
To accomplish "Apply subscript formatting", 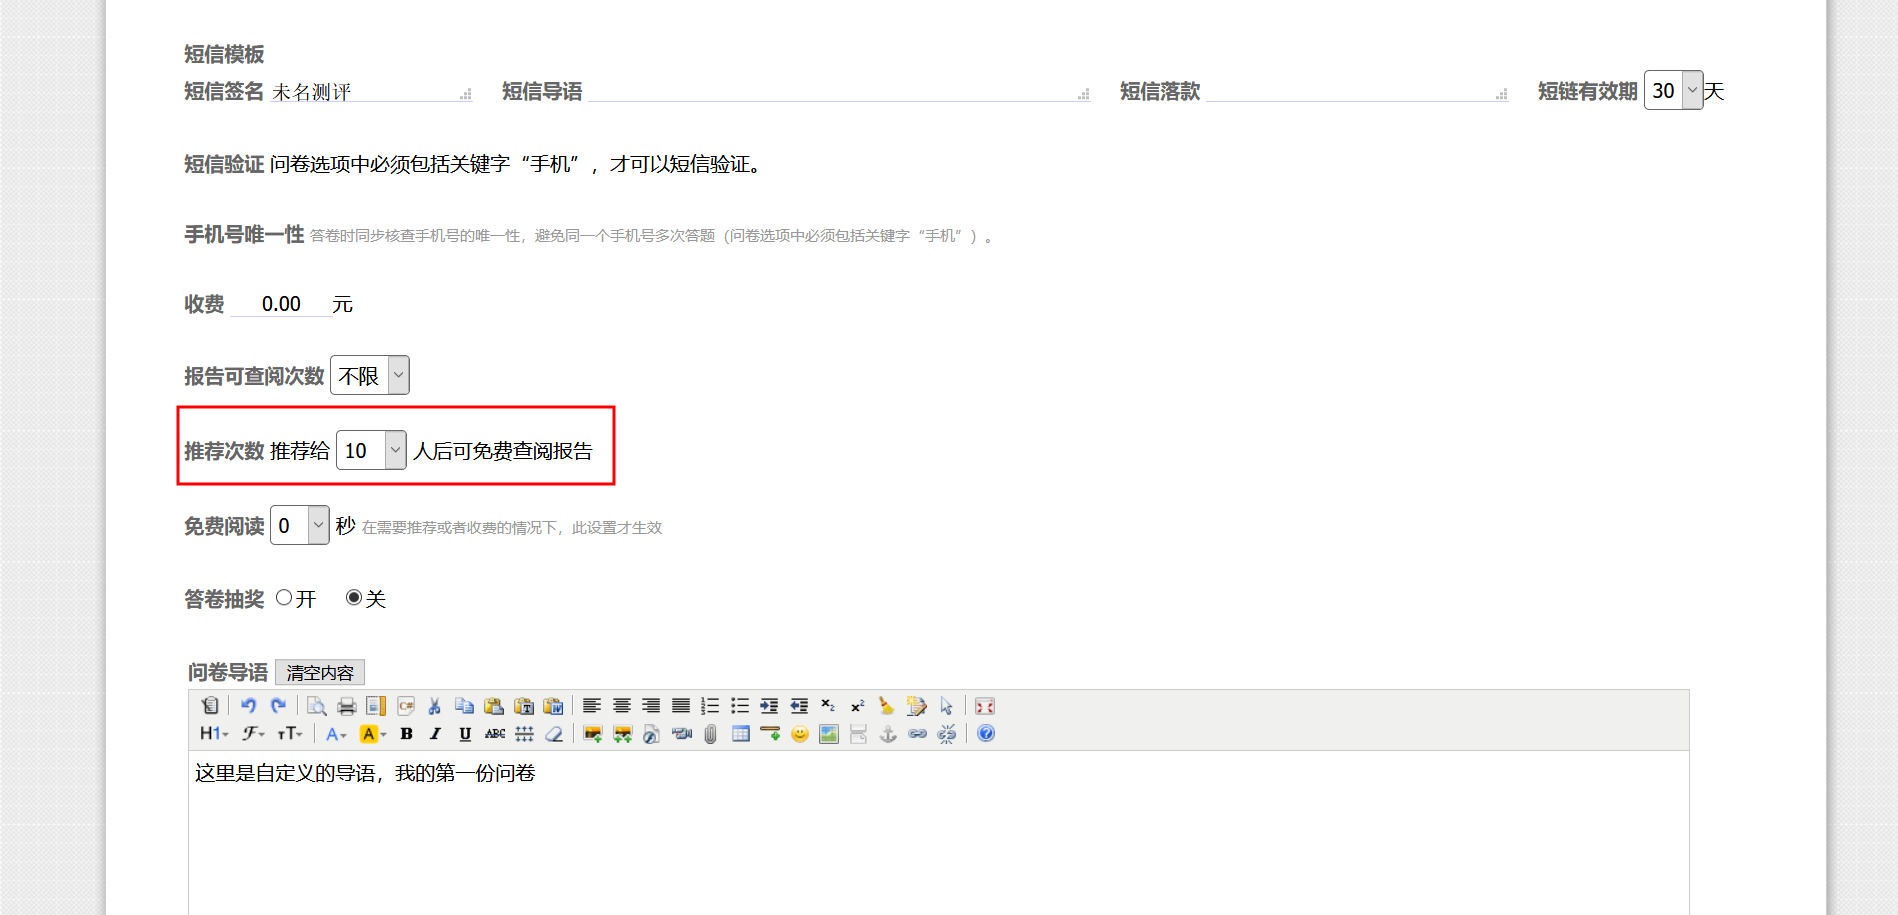I will (828, 706).
